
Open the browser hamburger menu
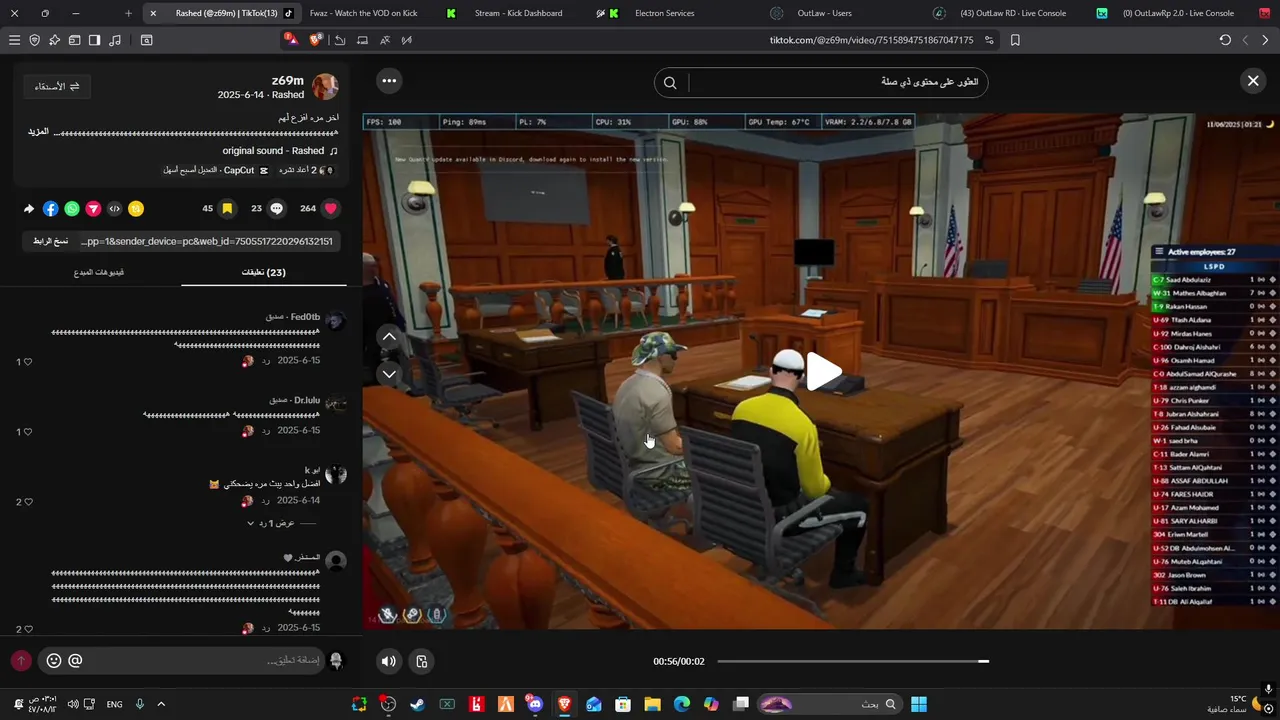click(x=14, y=40)
